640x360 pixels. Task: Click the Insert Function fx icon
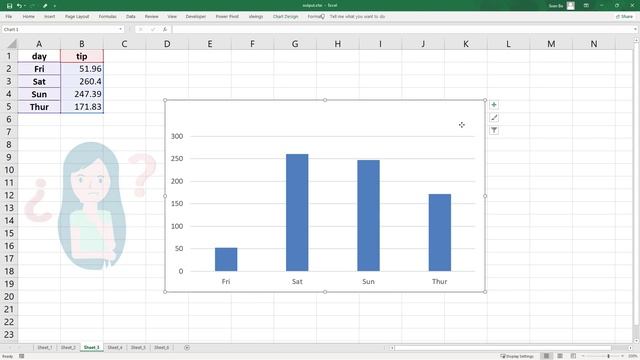(x=165, y=29)
